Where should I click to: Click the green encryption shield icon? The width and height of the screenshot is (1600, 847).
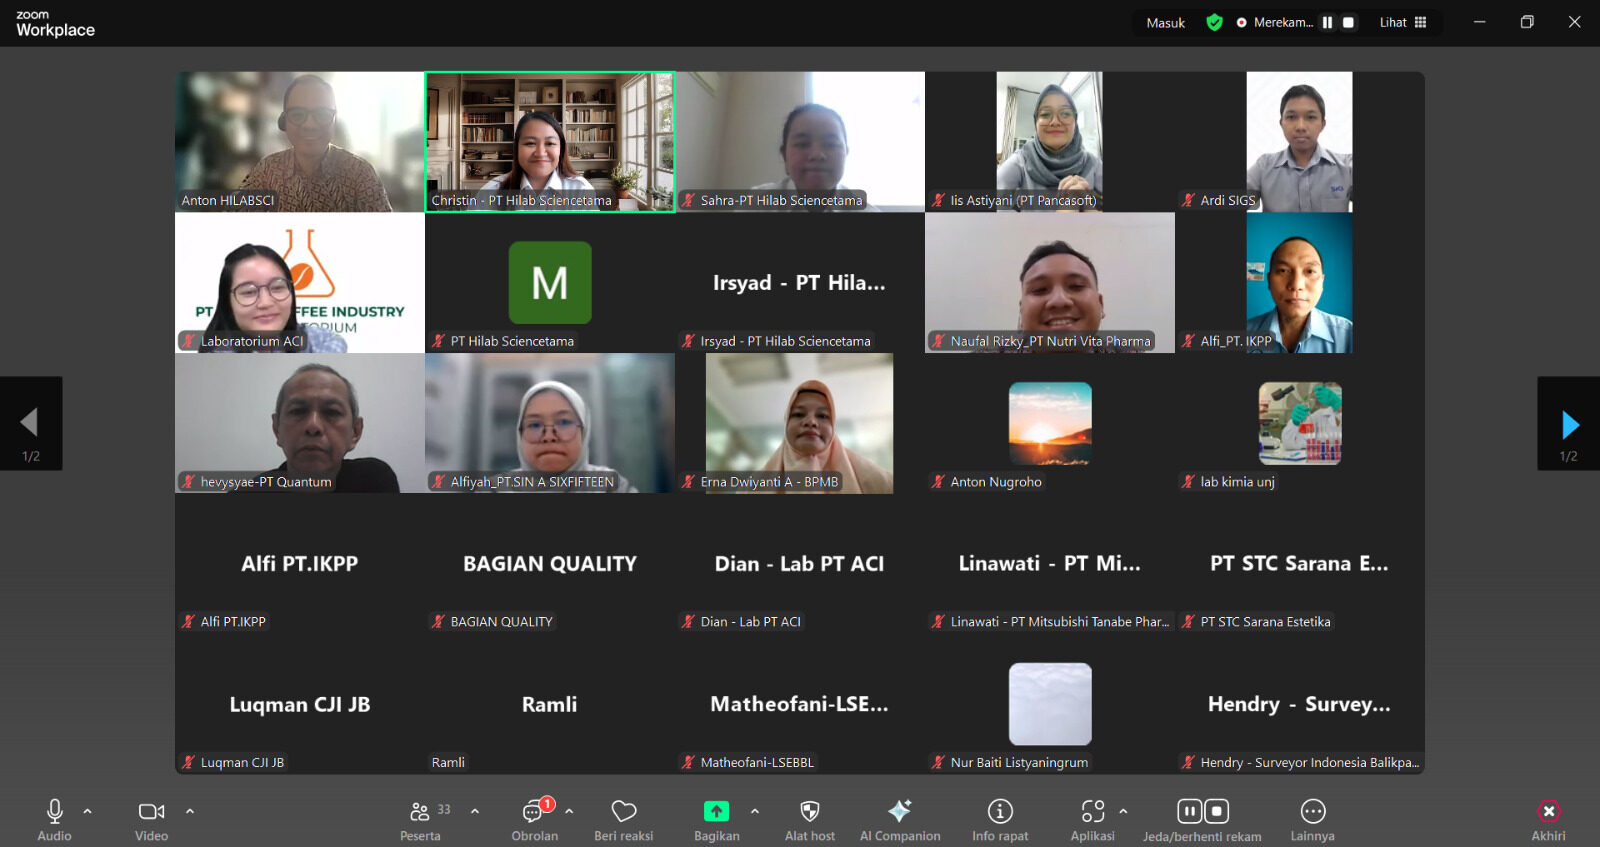(x=1214, y=22)
